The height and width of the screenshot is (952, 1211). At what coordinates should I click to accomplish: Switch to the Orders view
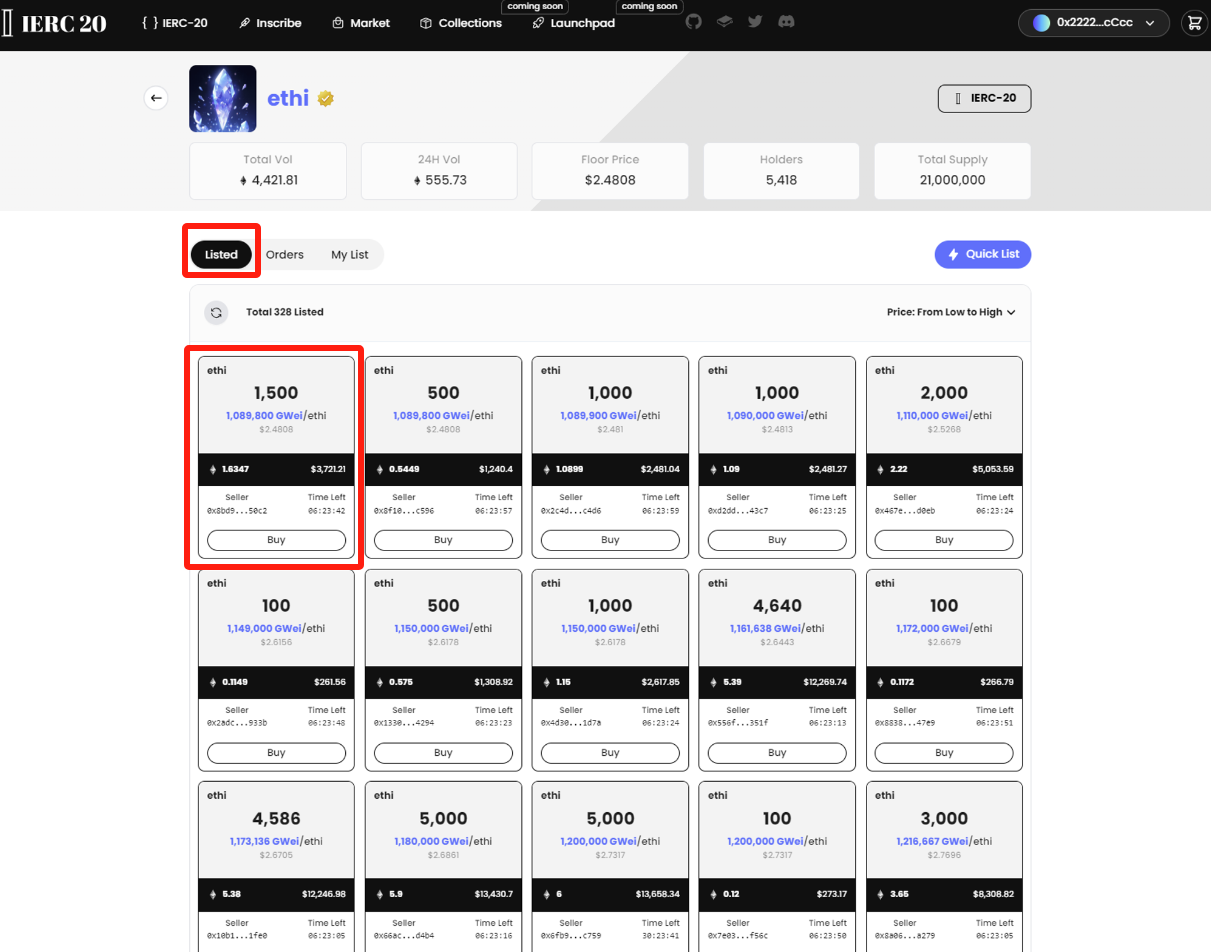(285, 255)
